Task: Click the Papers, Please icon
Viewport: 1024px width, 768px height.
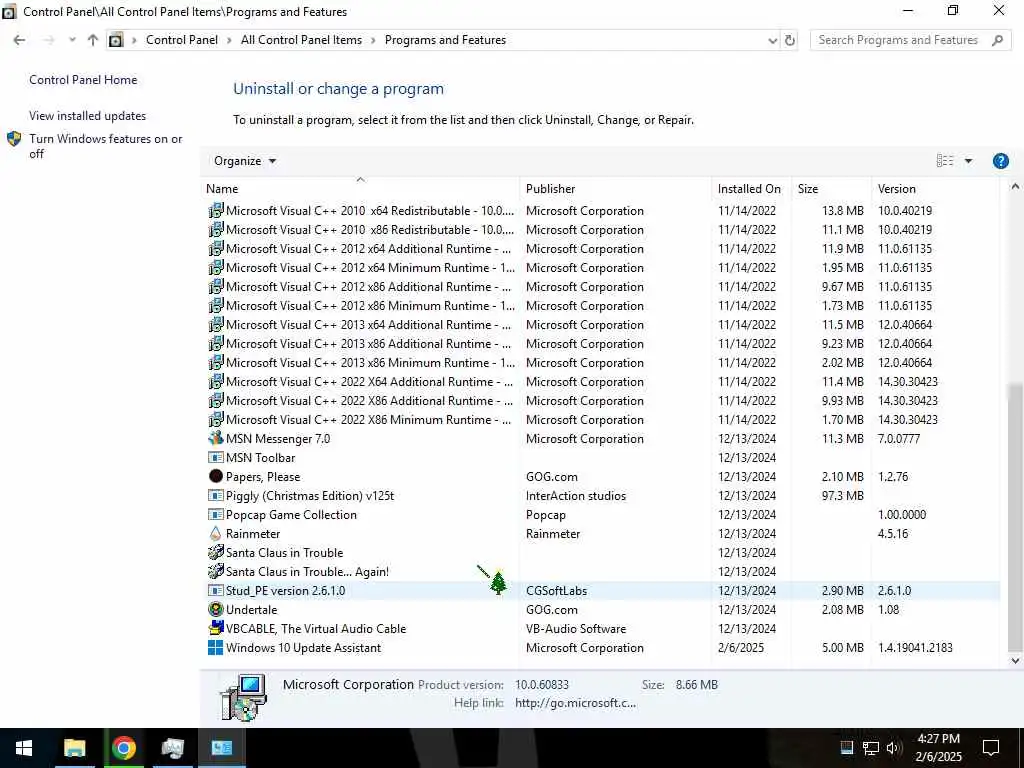Action: coord(216,476)
